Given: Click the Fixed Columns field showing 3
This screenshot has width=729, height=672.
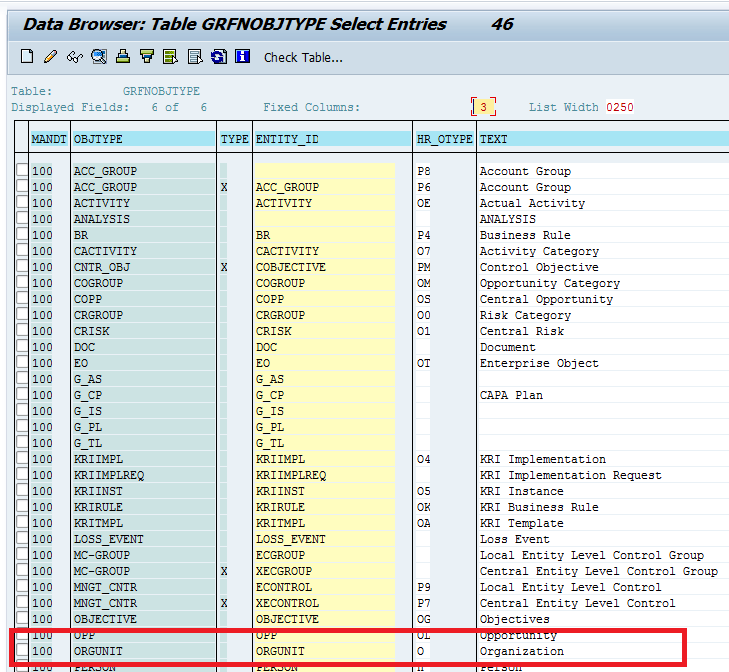Looking at the screenshot, I should pos(483,107).
